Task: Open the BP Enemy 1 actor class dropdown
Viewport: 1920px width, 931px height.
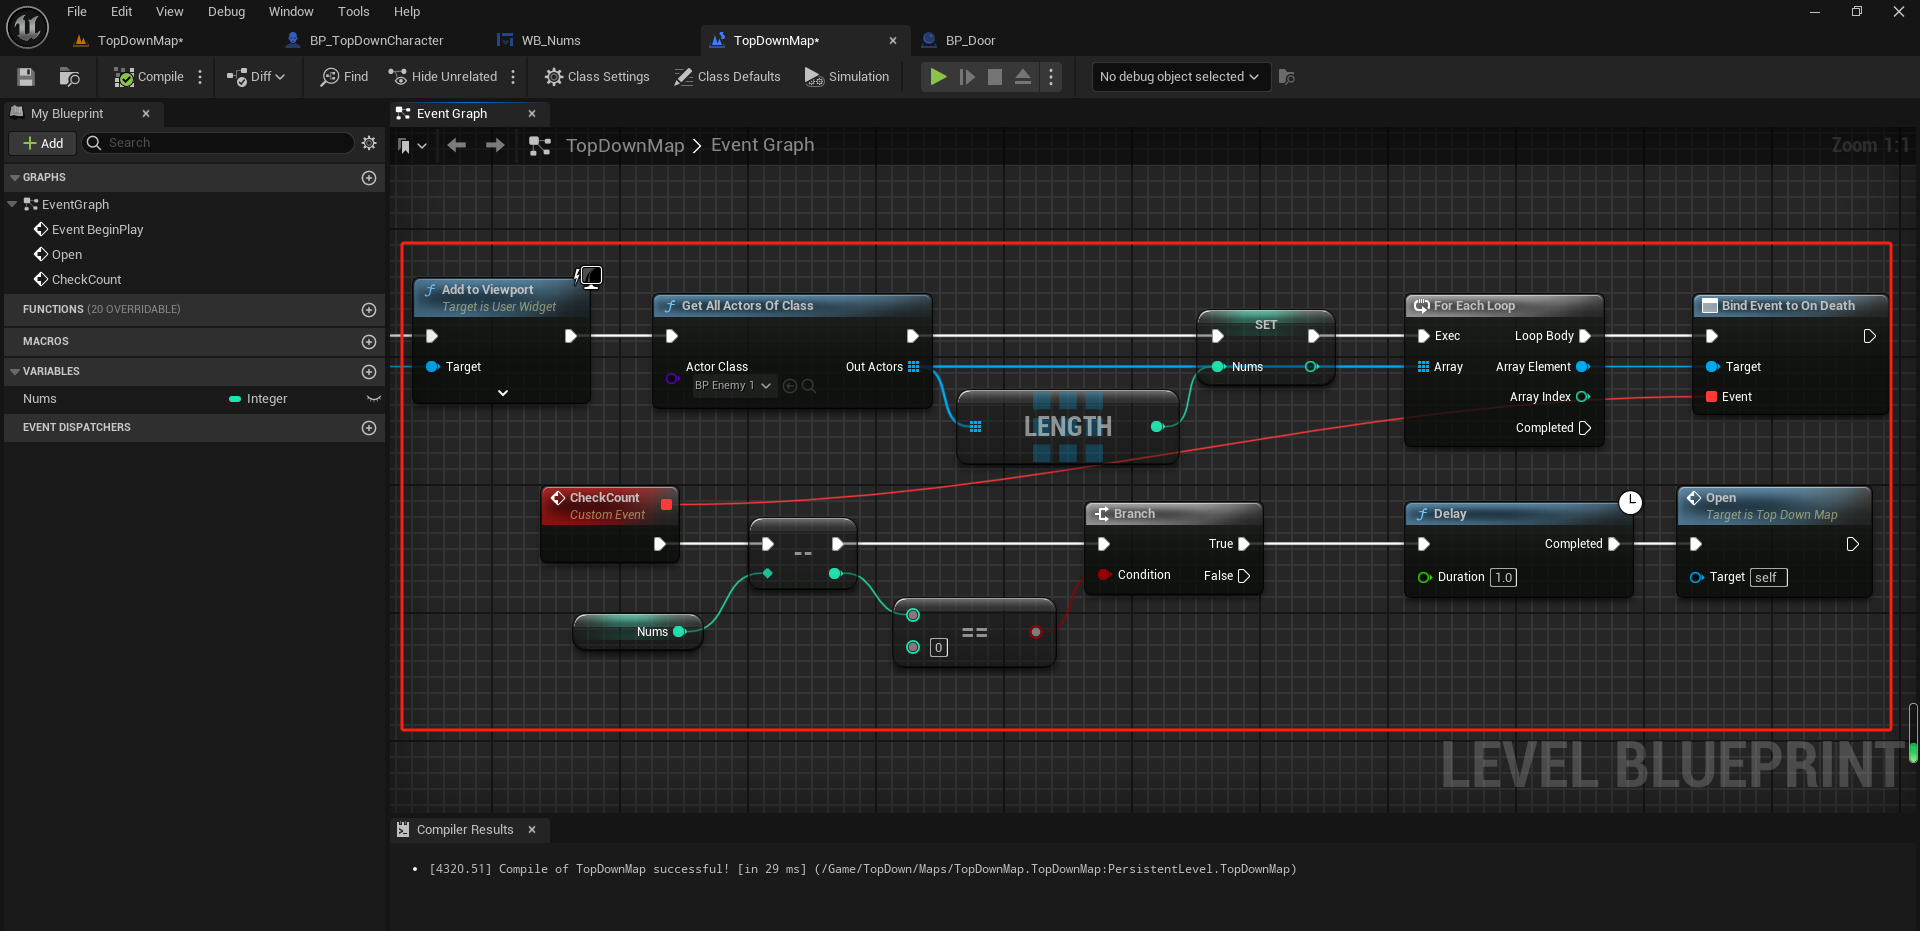Action: point(733,386)
